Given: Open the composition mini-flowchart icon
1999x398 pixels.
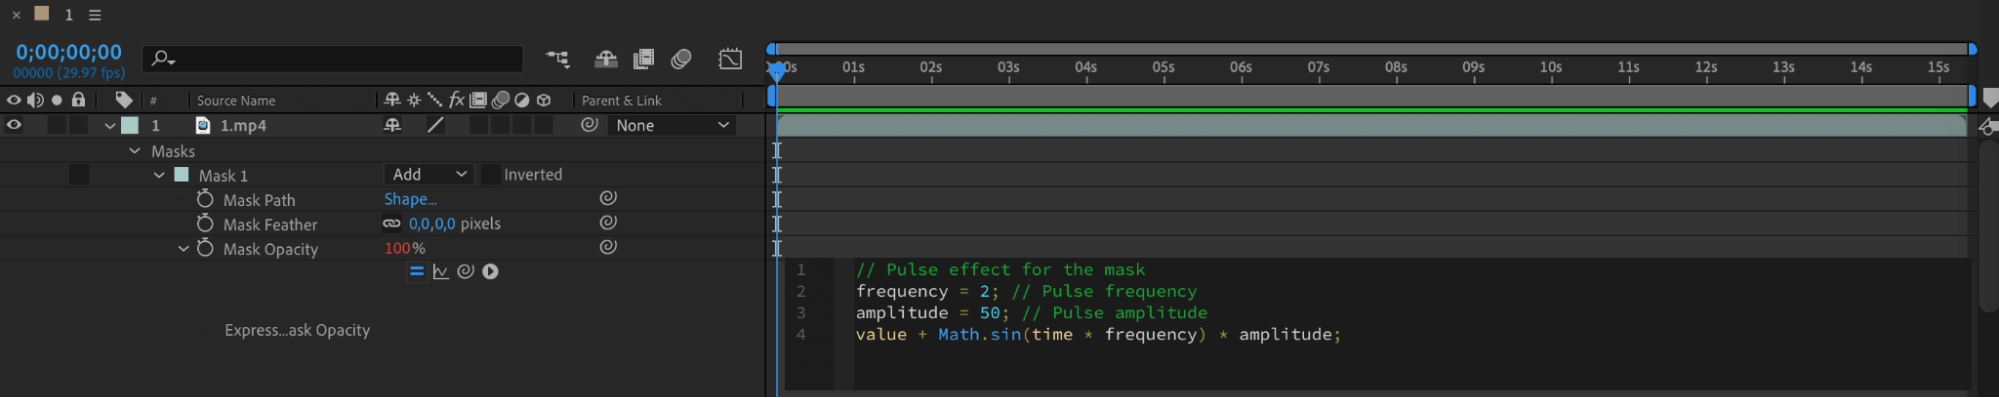Looking at the screenshot, I should coord(558,59).
